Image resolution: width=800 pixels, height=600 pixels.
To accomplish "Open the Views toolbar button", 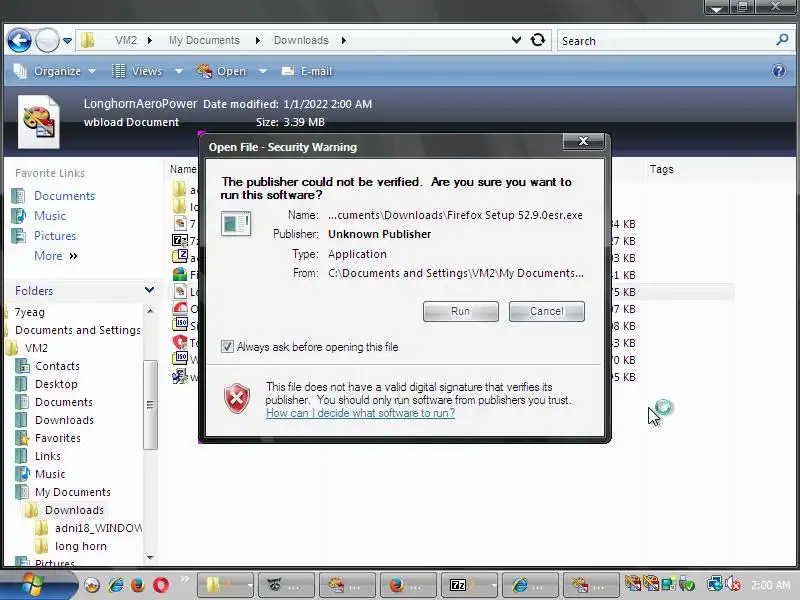I will click(136, 71).
